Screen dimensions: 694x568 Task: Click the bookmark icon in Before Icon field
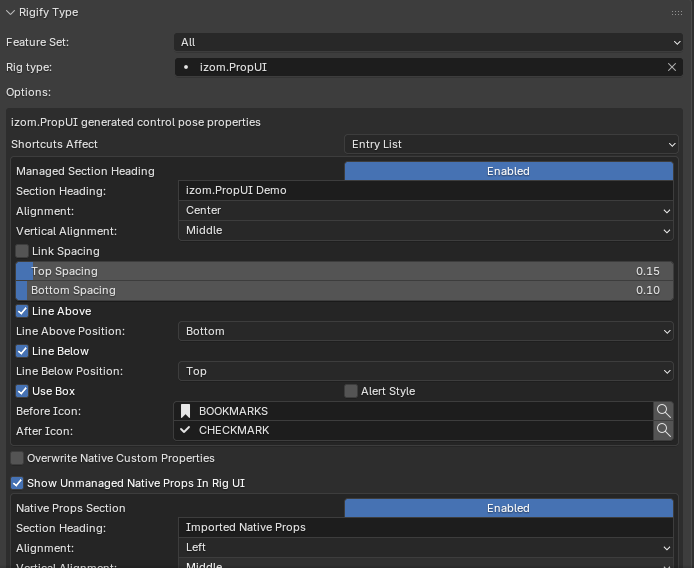click(x=185, y=411)
